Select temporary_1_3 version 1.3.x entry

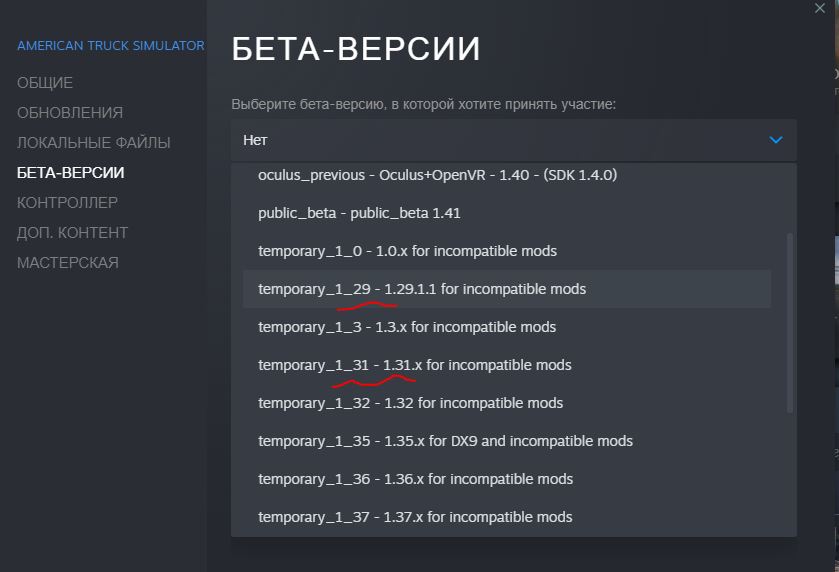click(507, 327)
